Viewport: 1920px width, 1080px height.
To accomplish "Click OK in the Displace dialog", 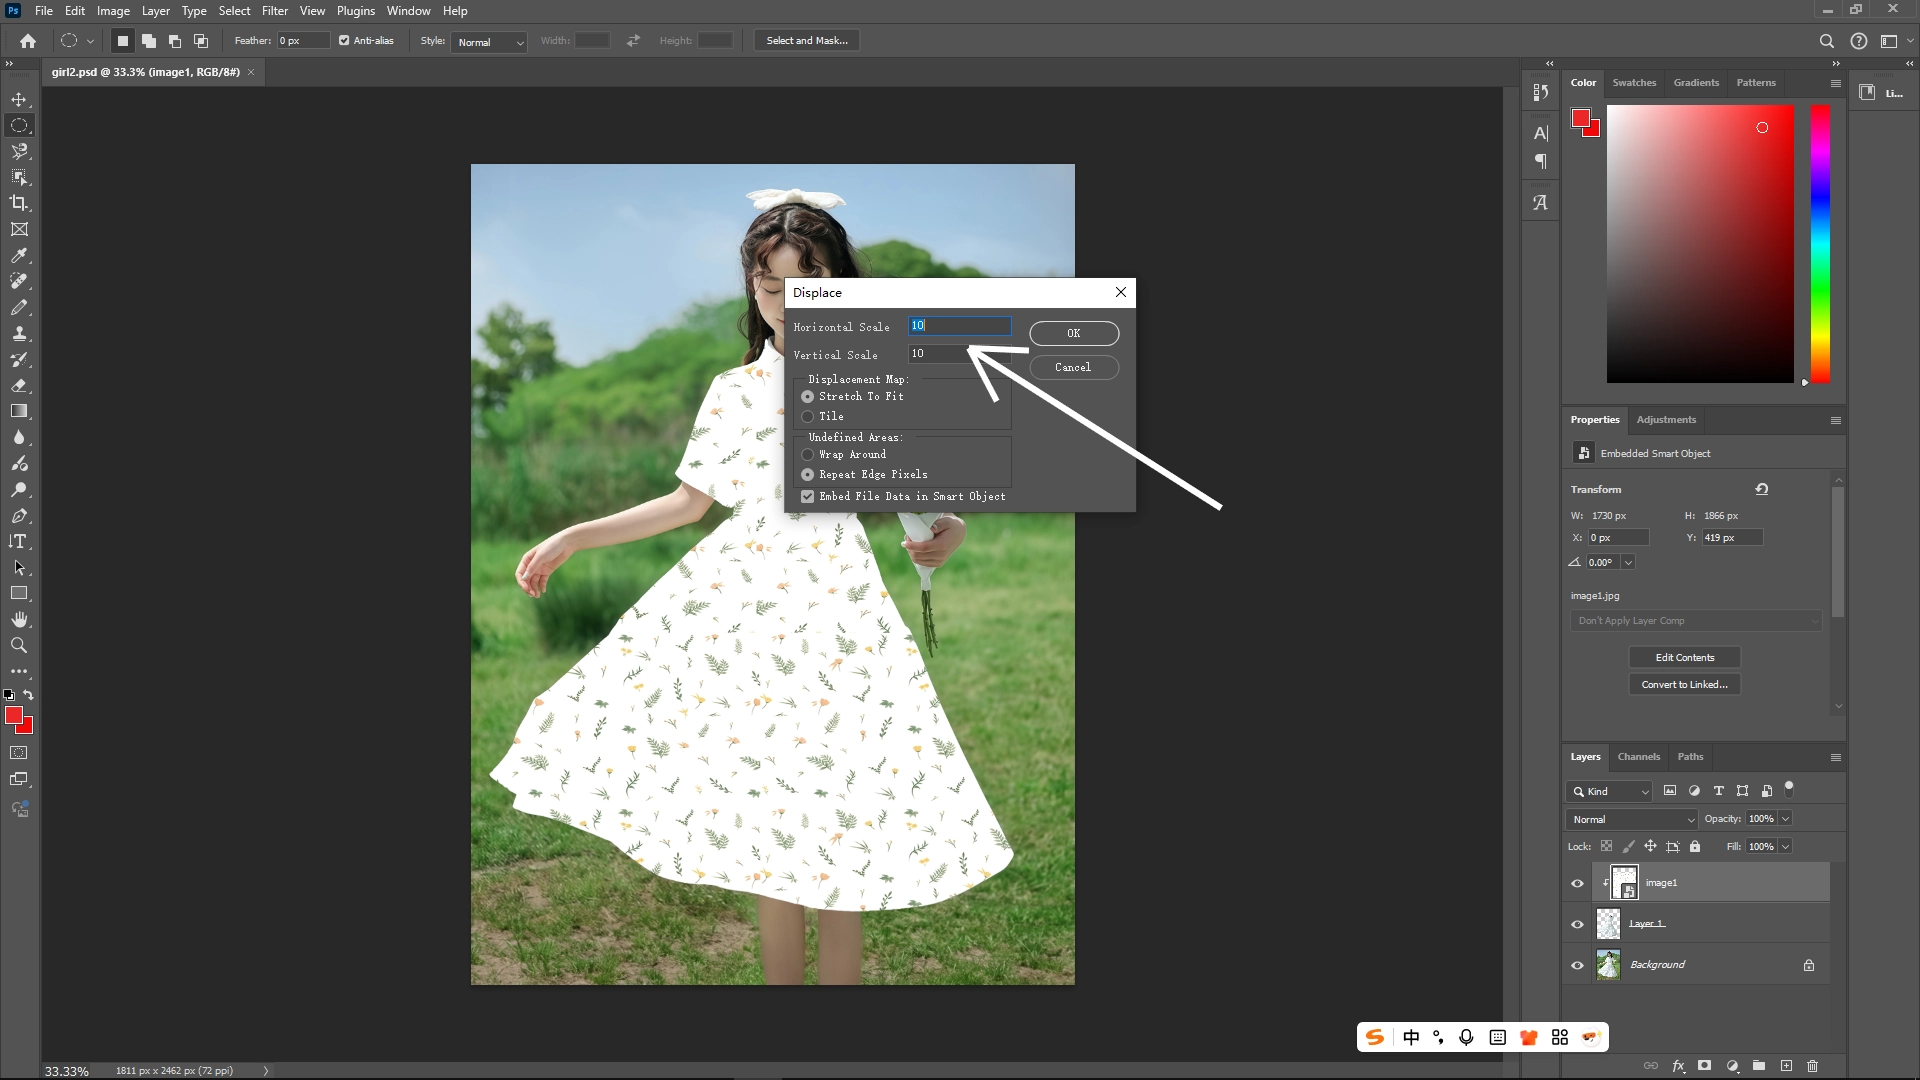I will [x=1073, y=333].
